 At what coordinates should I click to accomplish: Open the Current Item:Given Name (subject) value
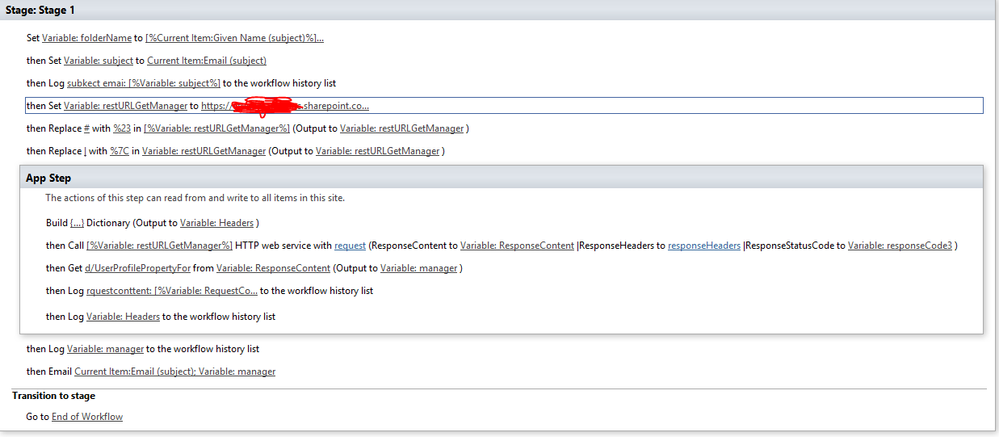234,38
